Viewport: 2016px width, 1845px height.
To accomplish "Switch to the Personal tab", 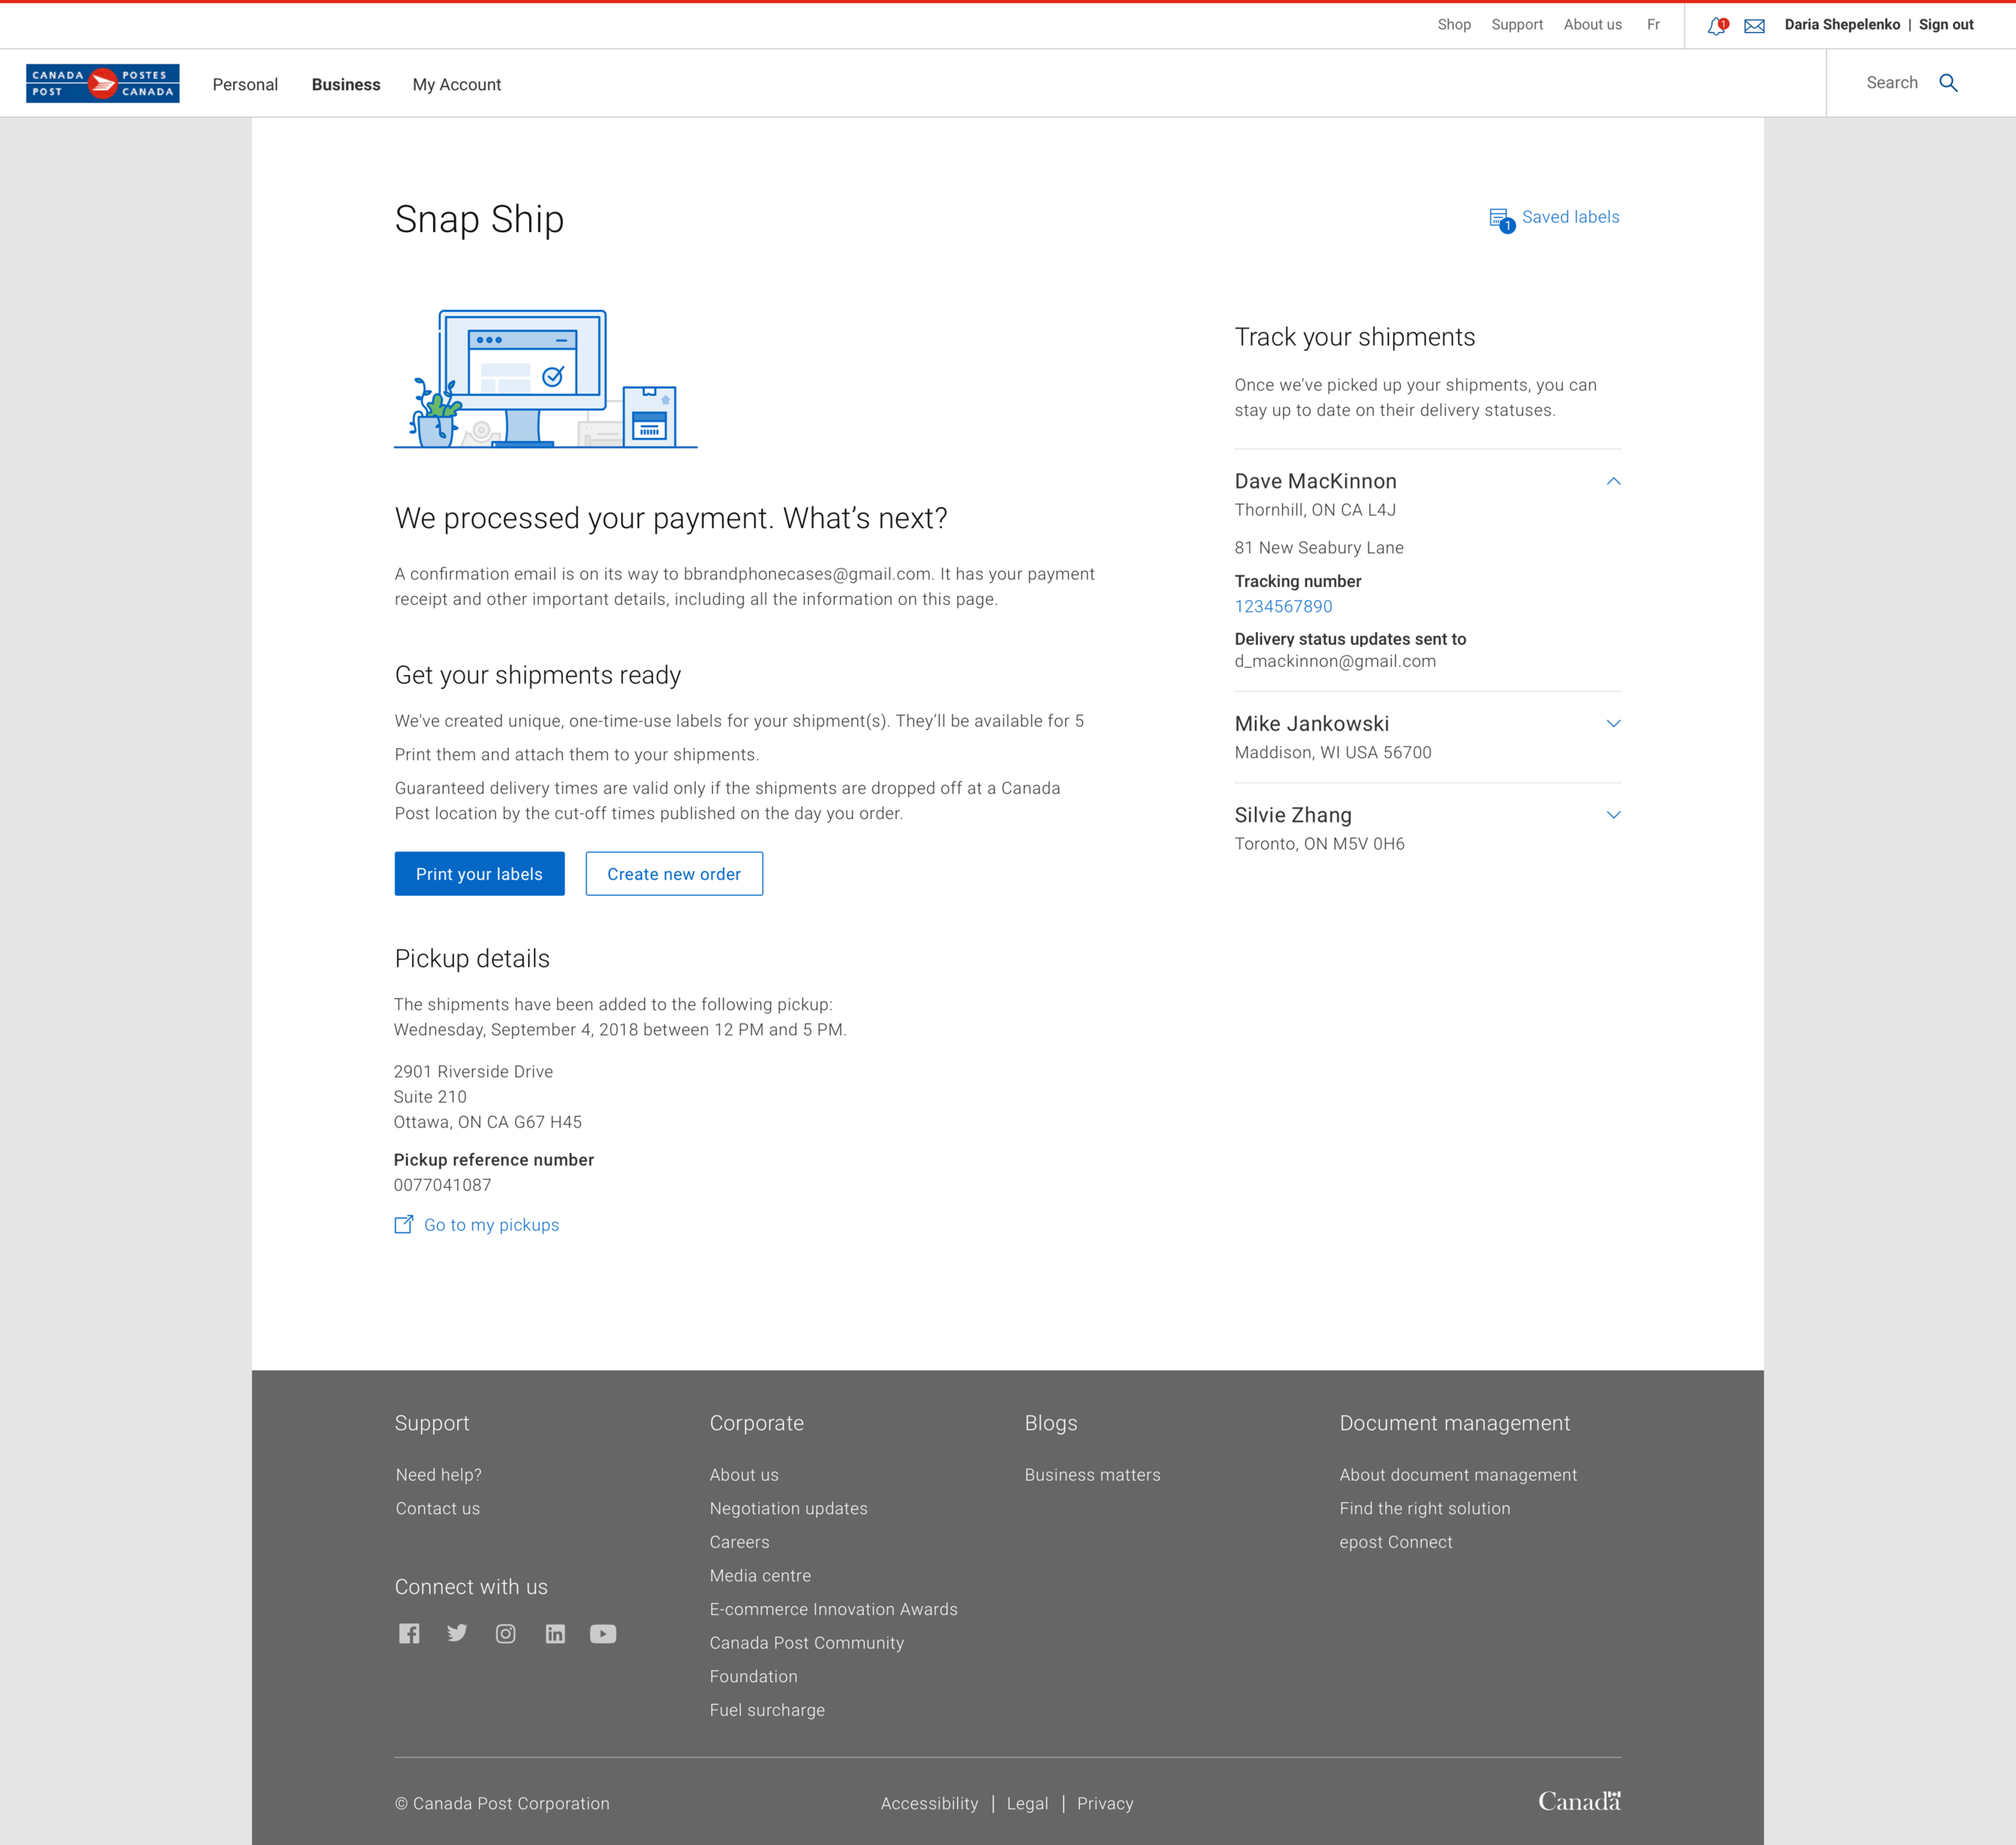I will pyautogui.click(x=245, y=84).
